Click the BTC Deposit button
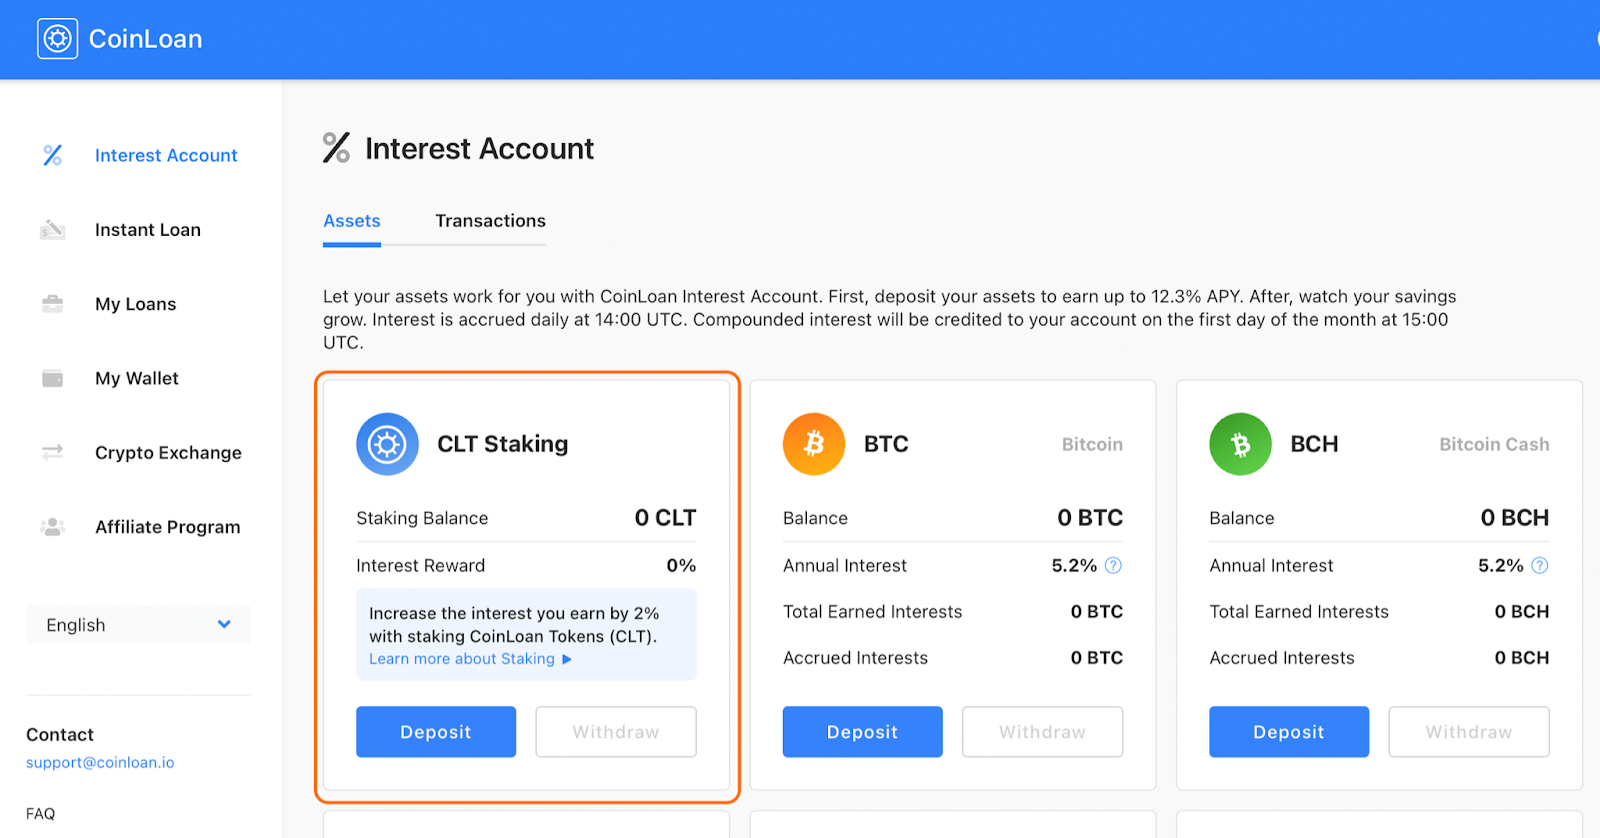The width and height of the screenshot is (1600, 838). click(x=862, y=732)
